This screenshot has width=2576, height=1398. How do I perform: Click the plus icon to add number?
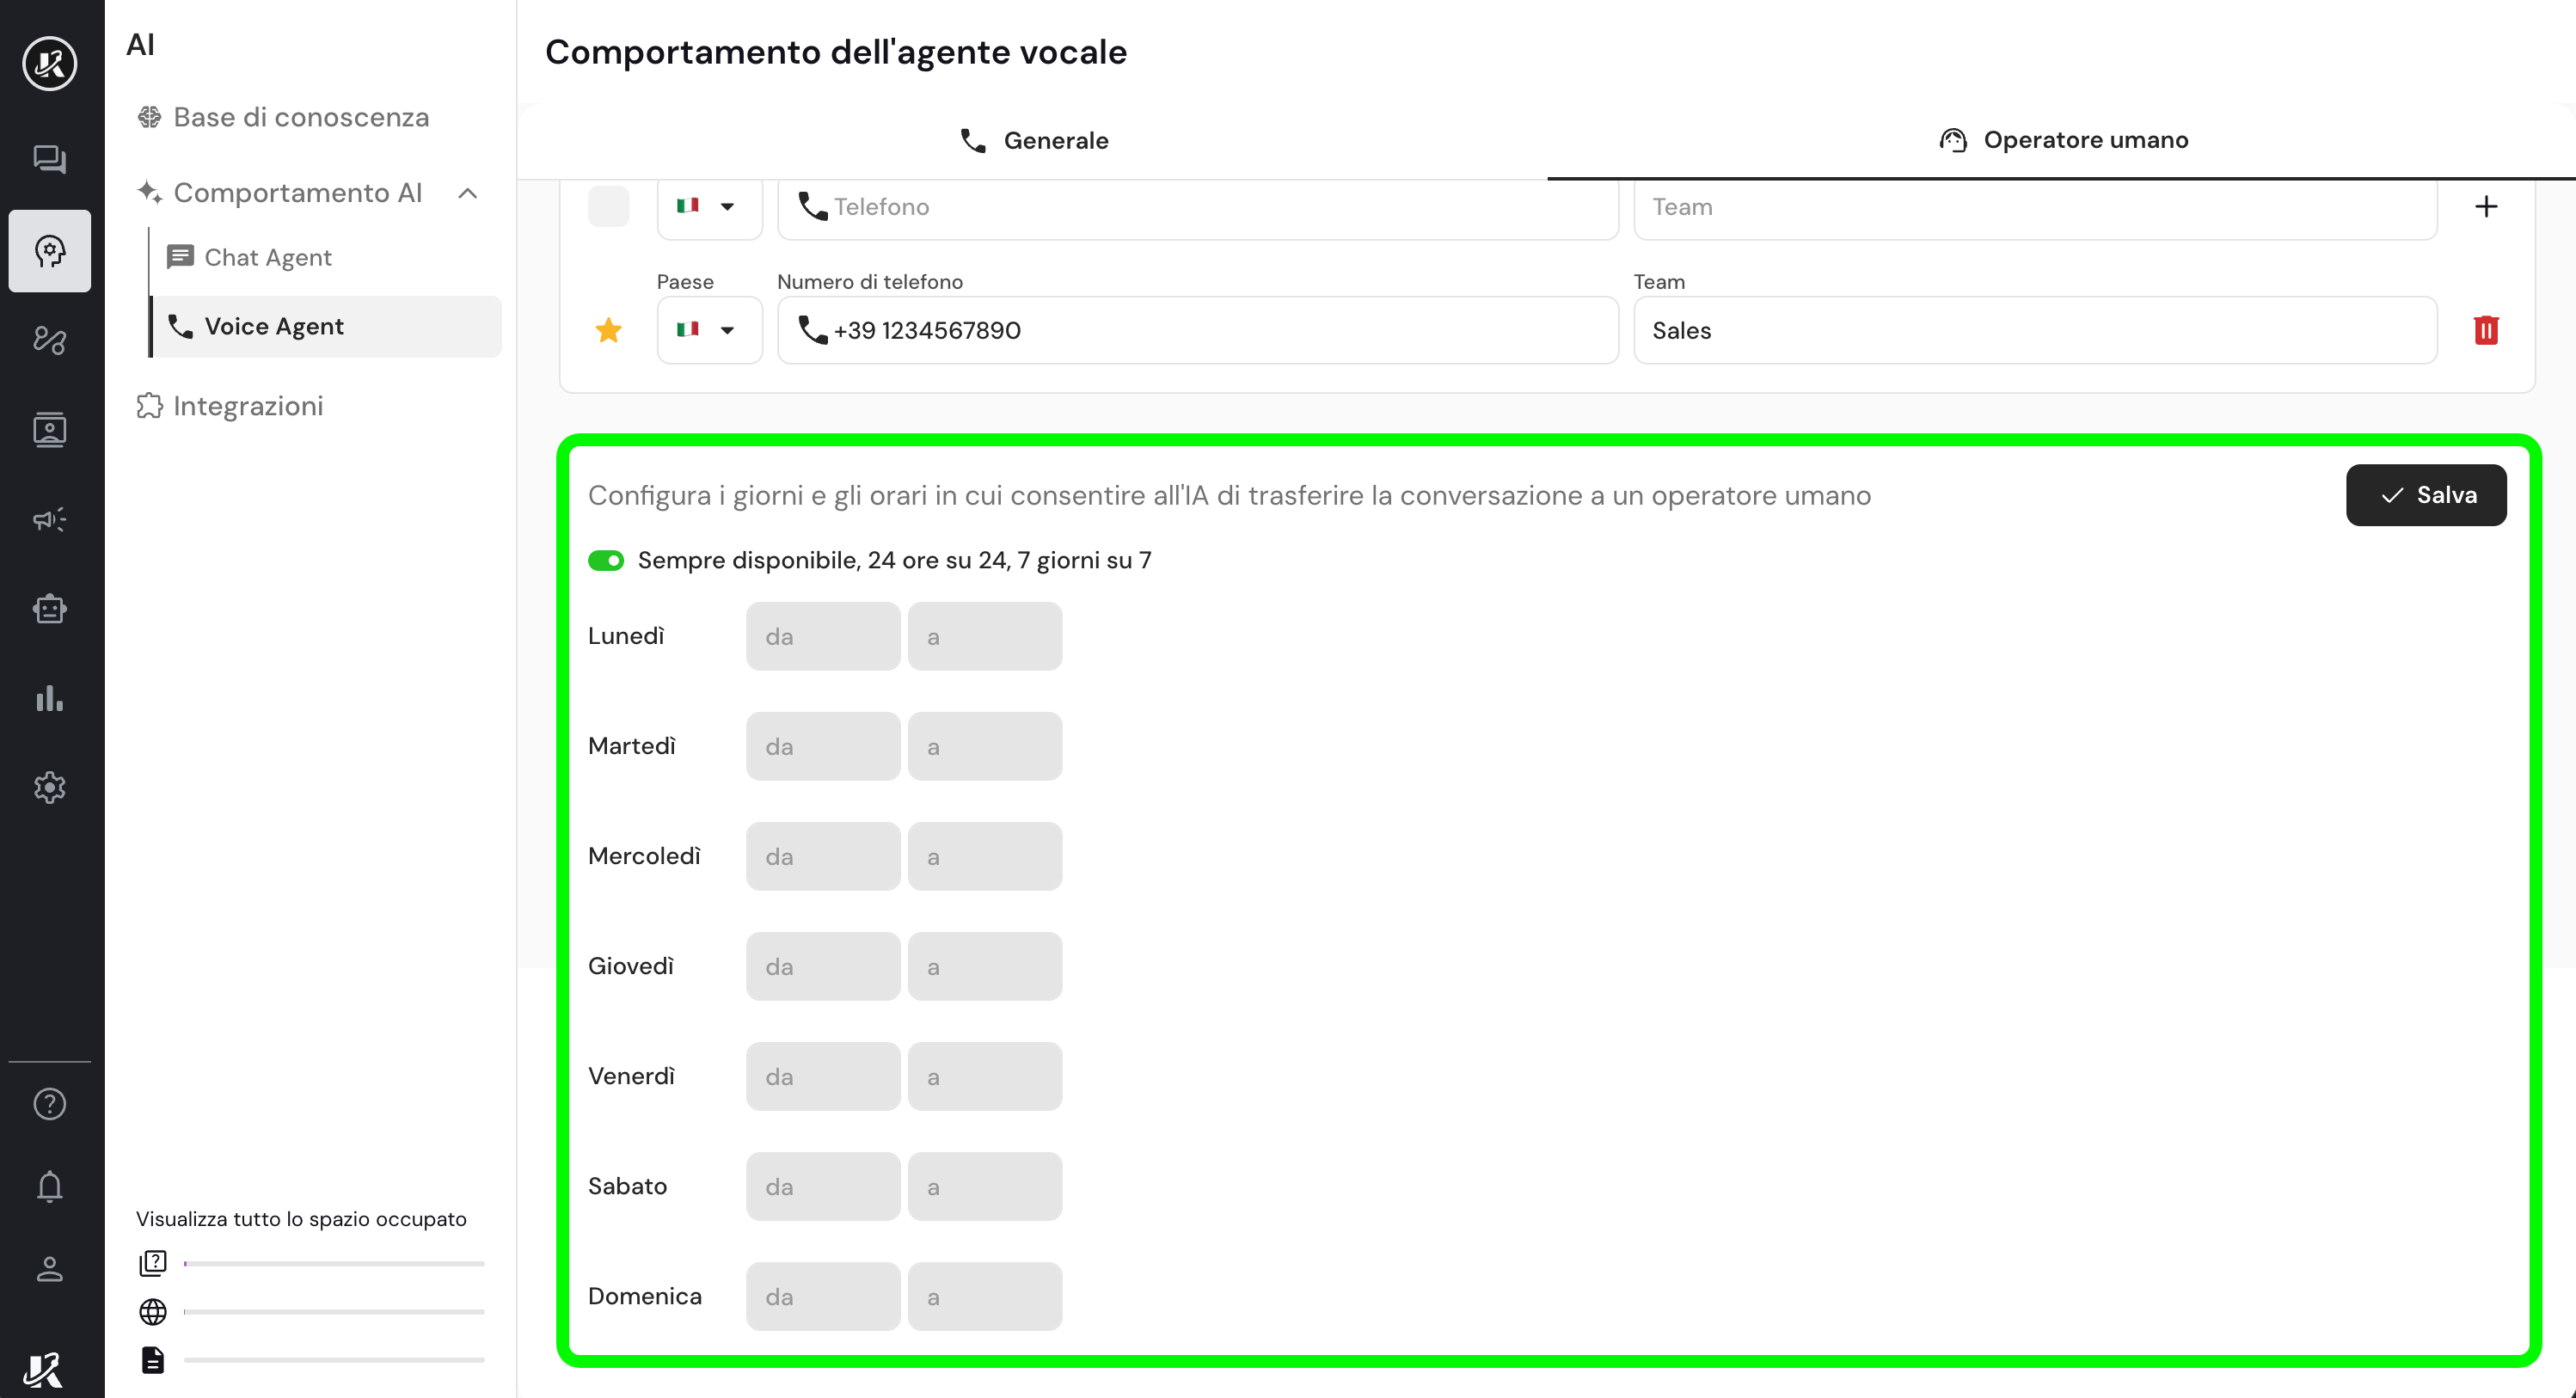pos(2485,207)
